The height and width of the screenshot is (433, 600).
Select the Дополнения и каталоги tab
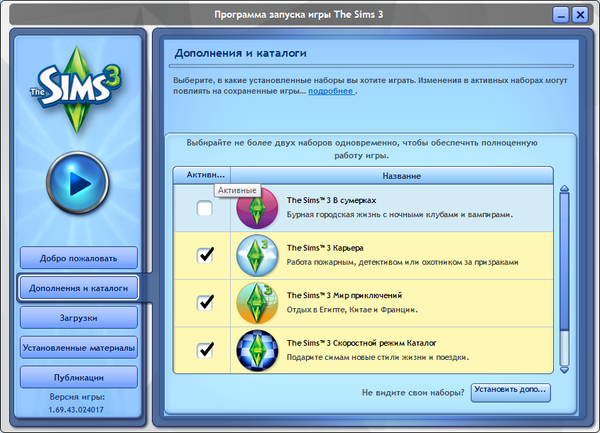77,288
